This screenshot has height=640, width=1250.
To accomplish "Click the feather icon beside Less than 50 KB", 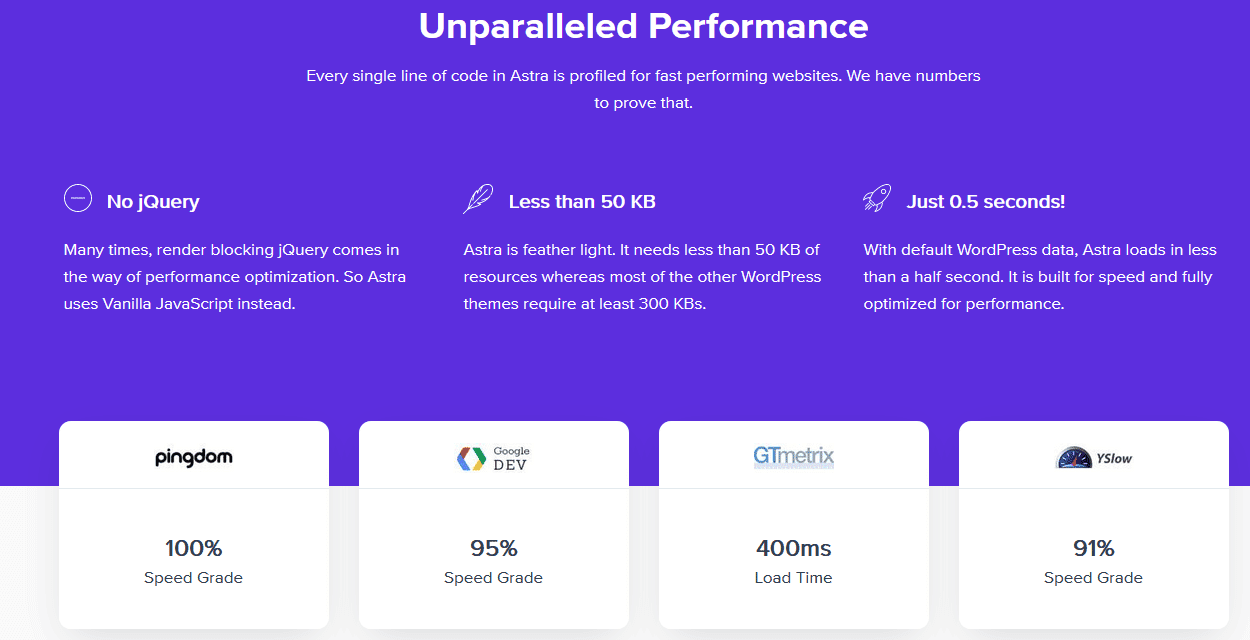I will [478, 199].
